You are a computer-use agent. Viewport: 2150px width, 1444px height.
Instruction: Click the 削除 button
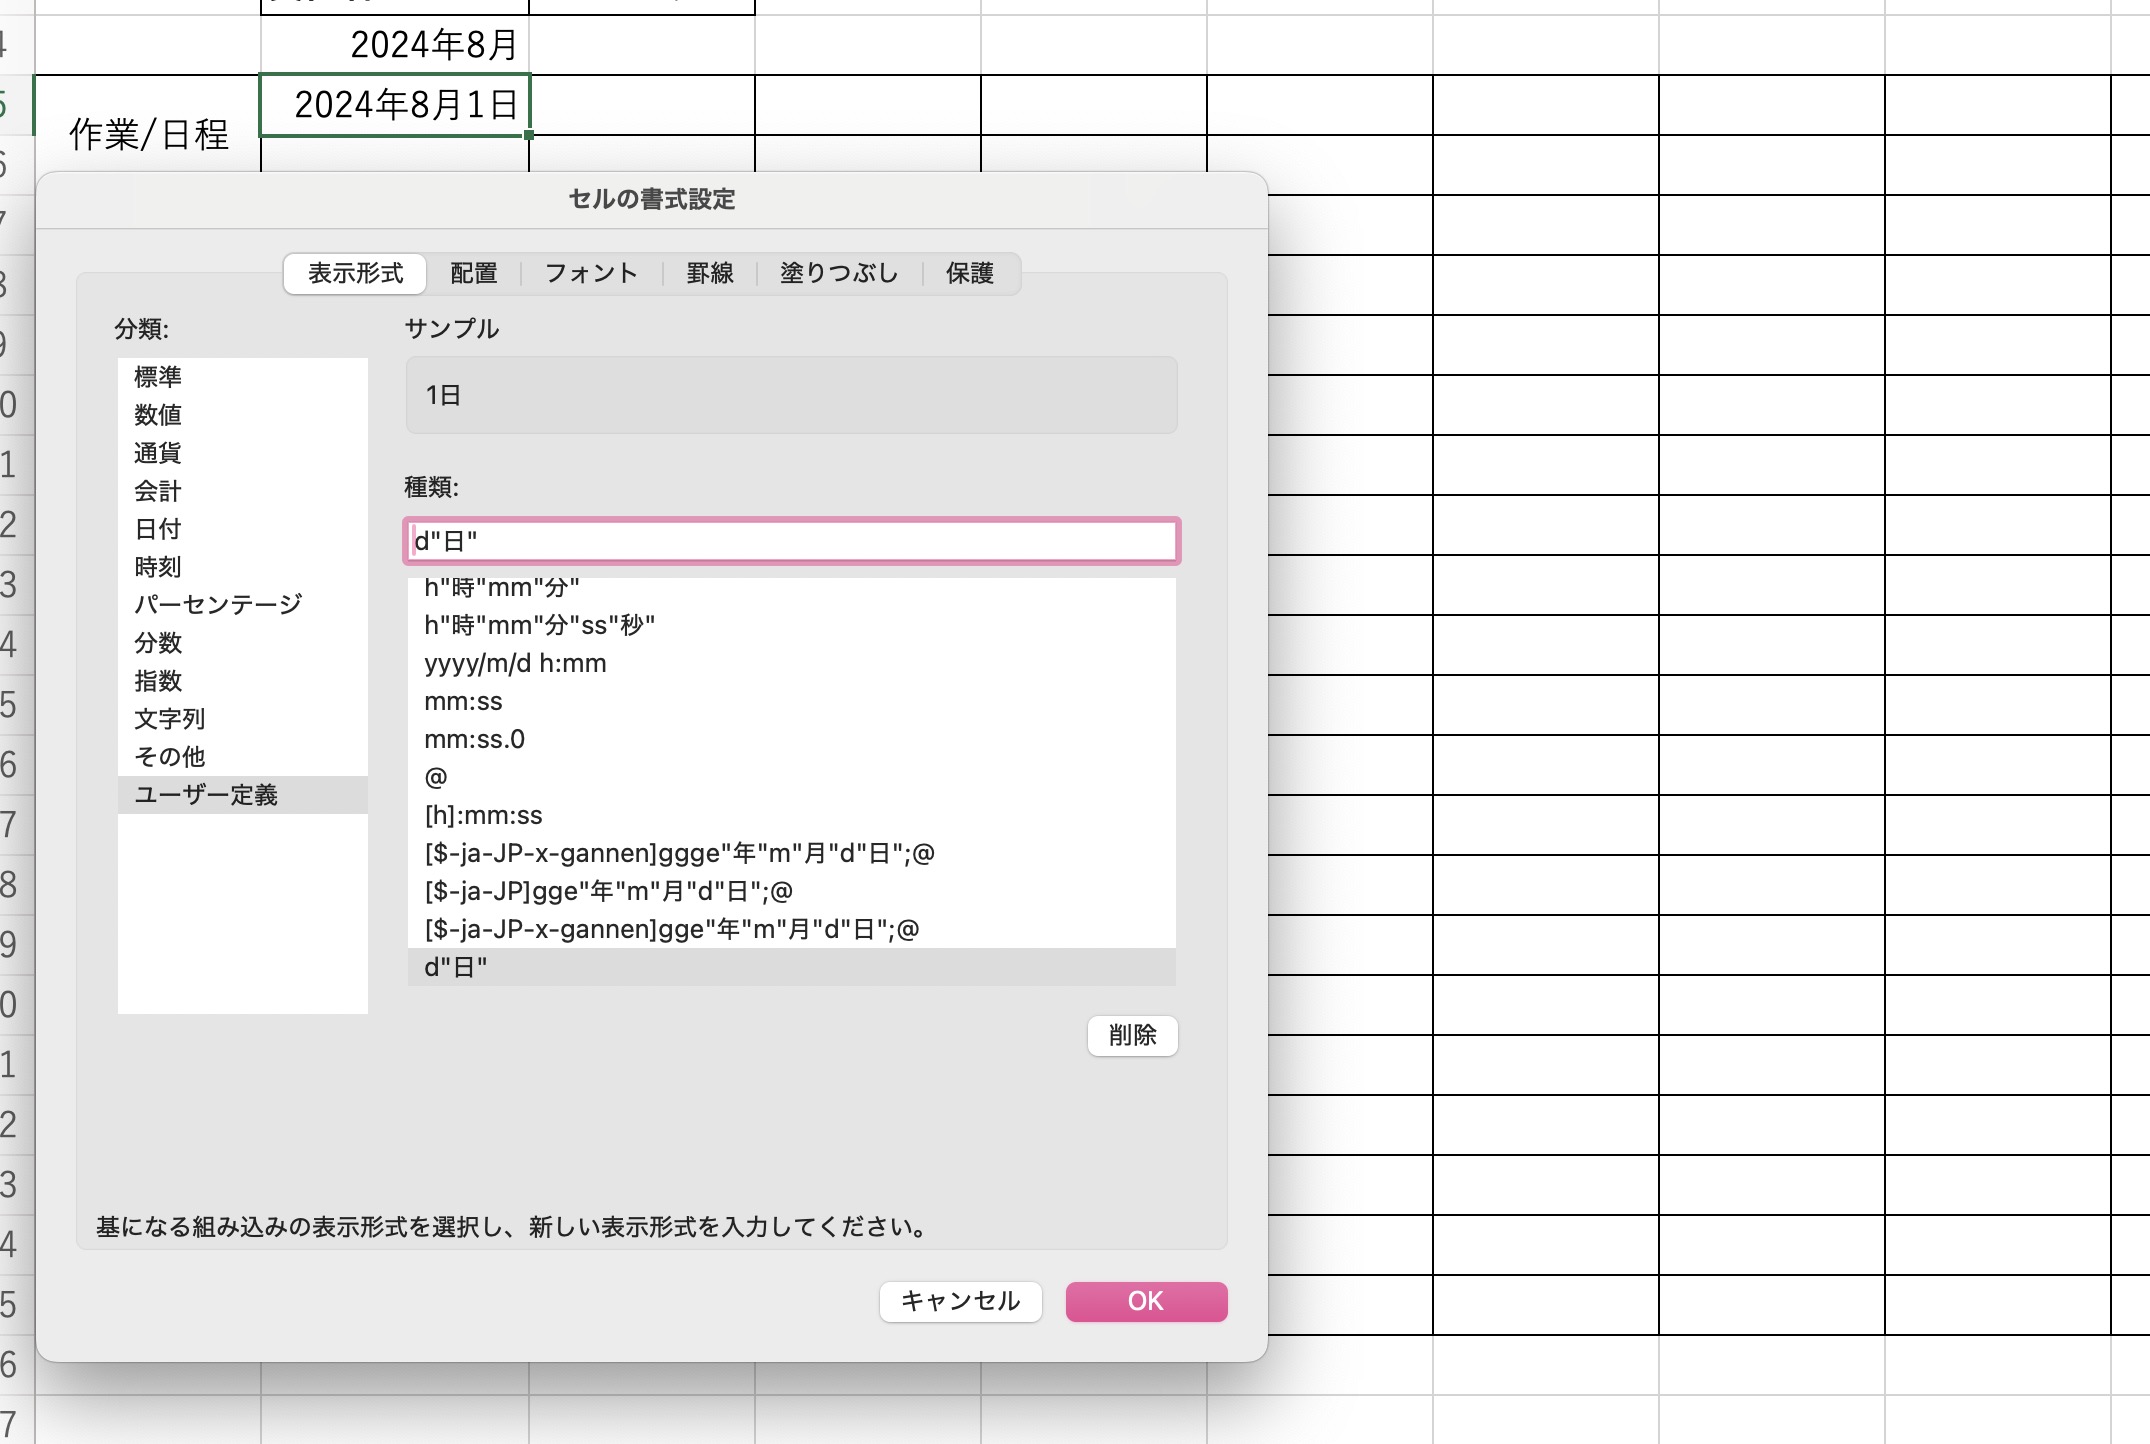(1132, 1035)
